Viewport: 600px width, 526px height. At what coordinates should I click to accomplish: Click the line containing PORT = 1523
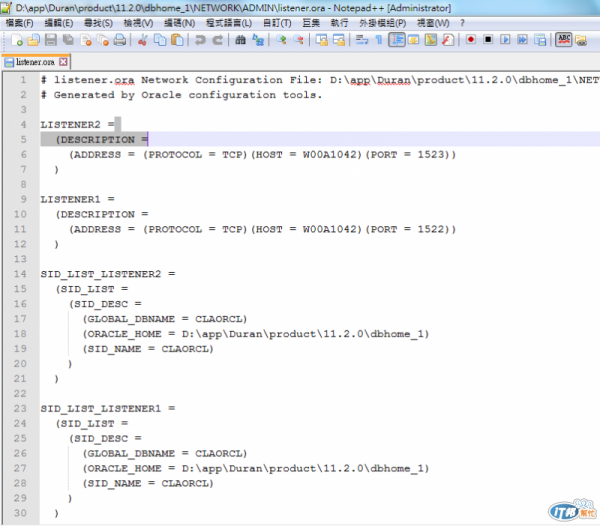[x=262, y=155]
